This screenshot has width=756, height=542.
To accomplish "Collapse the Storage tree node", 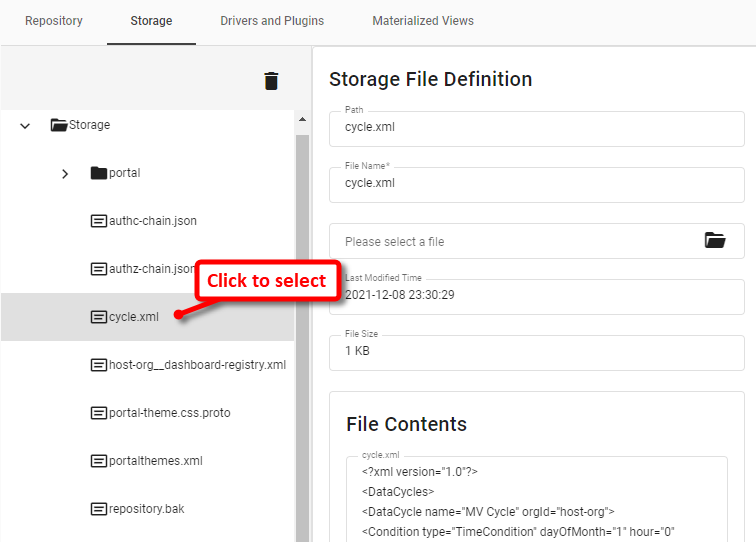I will click(x=25, y=125).
